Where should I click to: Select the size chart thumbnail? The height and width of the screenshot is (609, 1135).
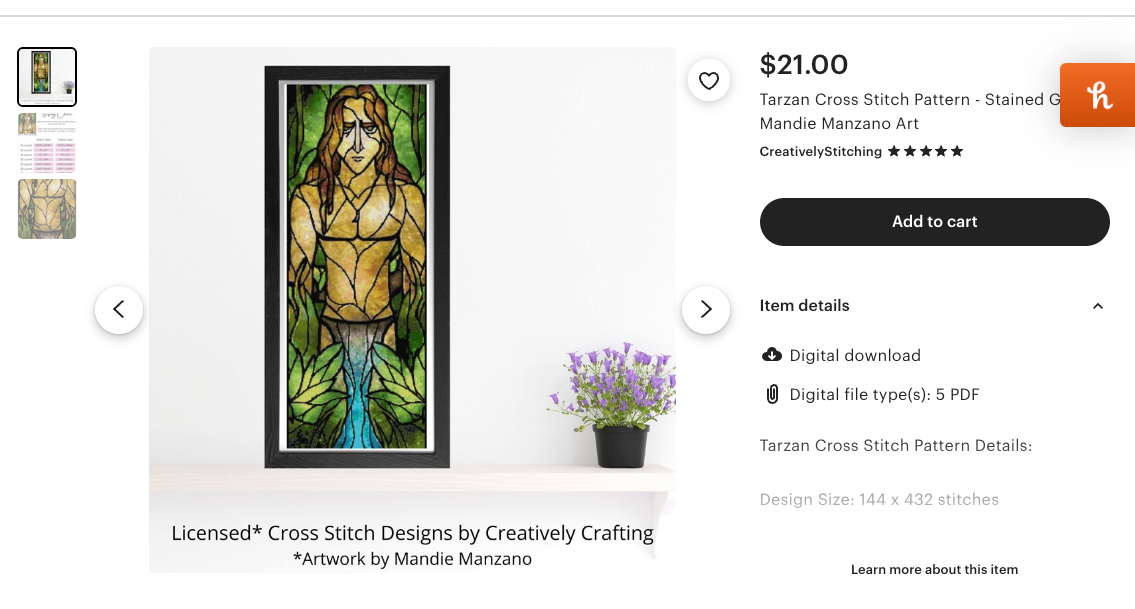(46, 143)
